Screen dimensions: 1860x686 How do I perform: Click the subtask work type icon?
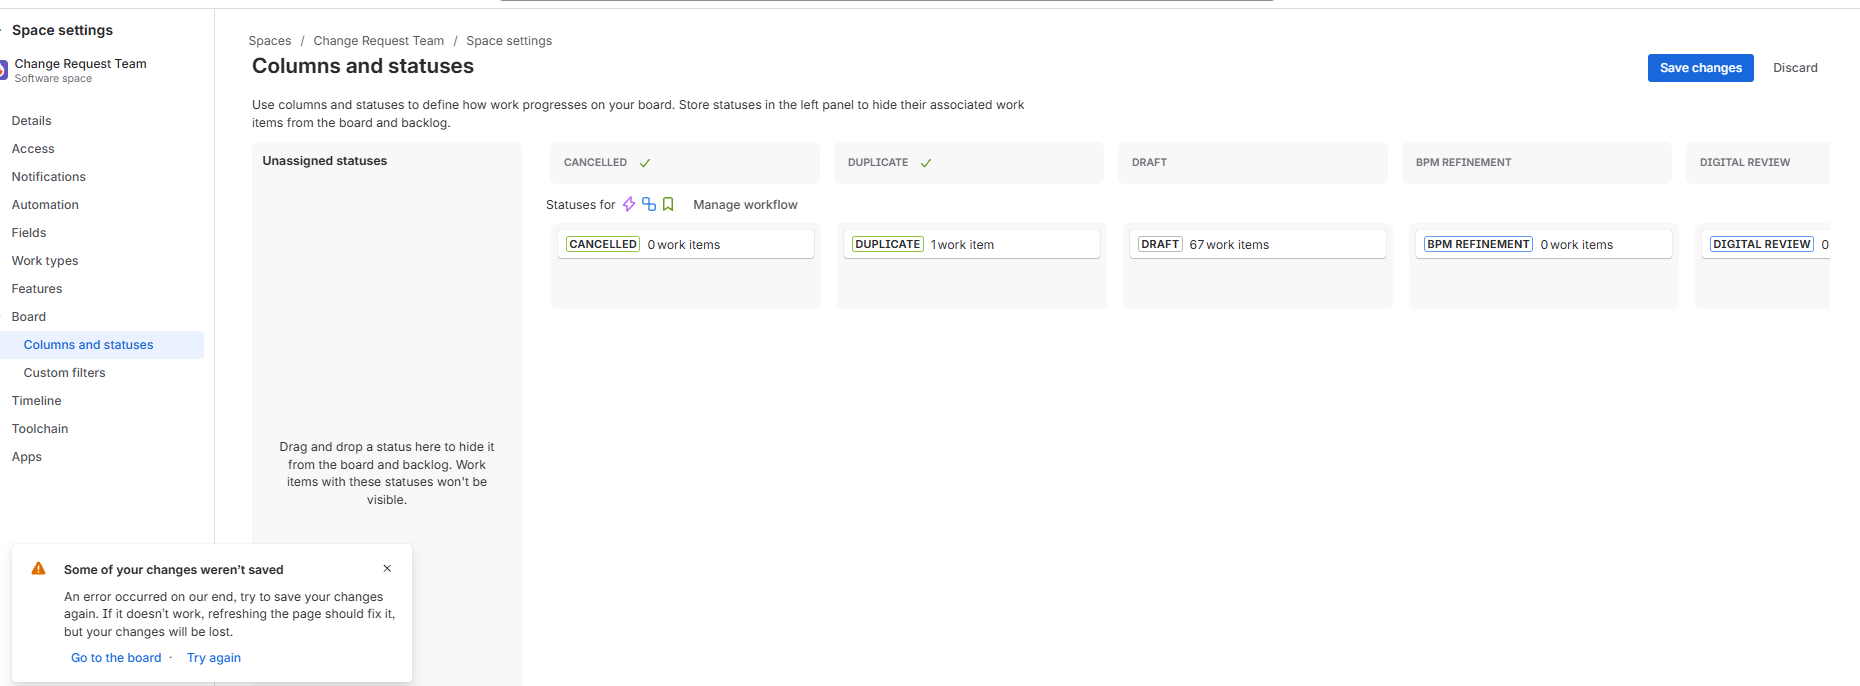coord(649,204)
